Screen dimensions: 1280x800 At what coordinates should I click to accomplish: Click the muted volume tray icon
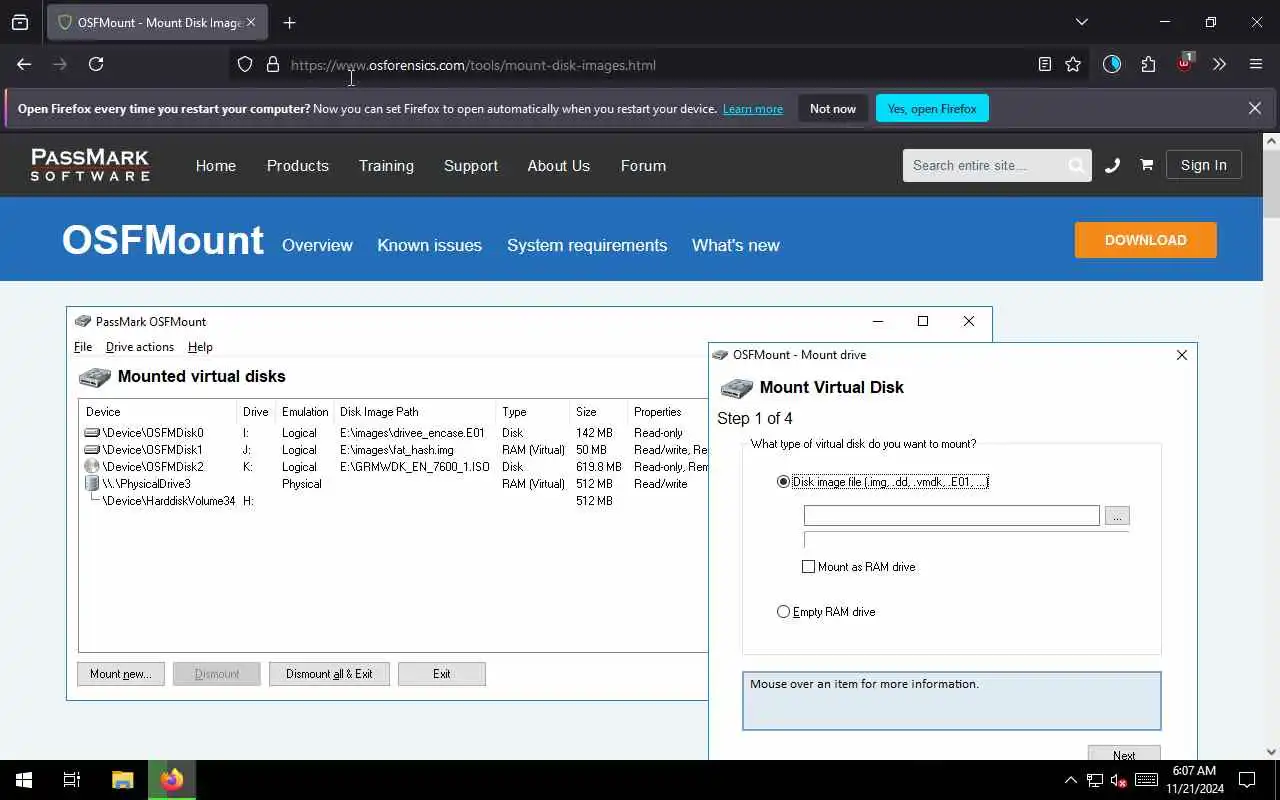click(x=1120, y=780)
